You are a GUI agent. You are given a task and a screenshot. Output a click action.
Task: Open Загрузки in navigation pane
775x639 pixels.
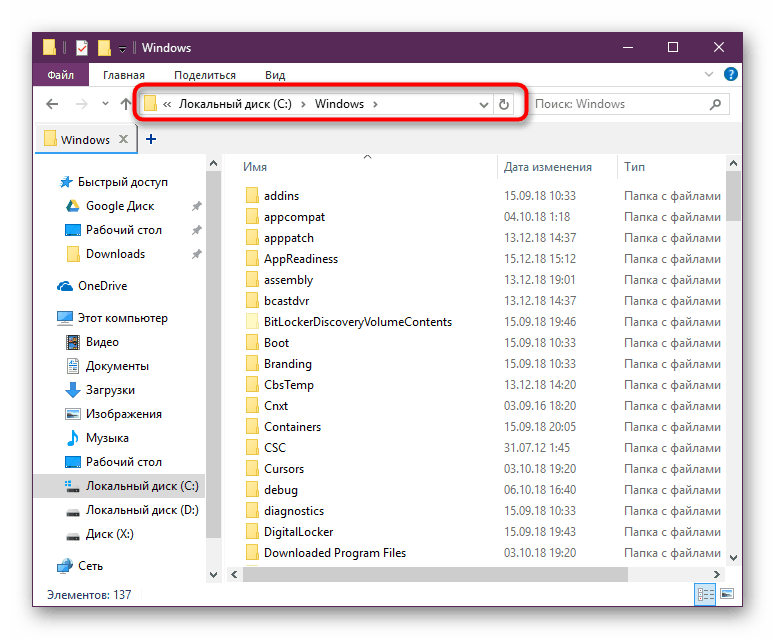(100, 390)
